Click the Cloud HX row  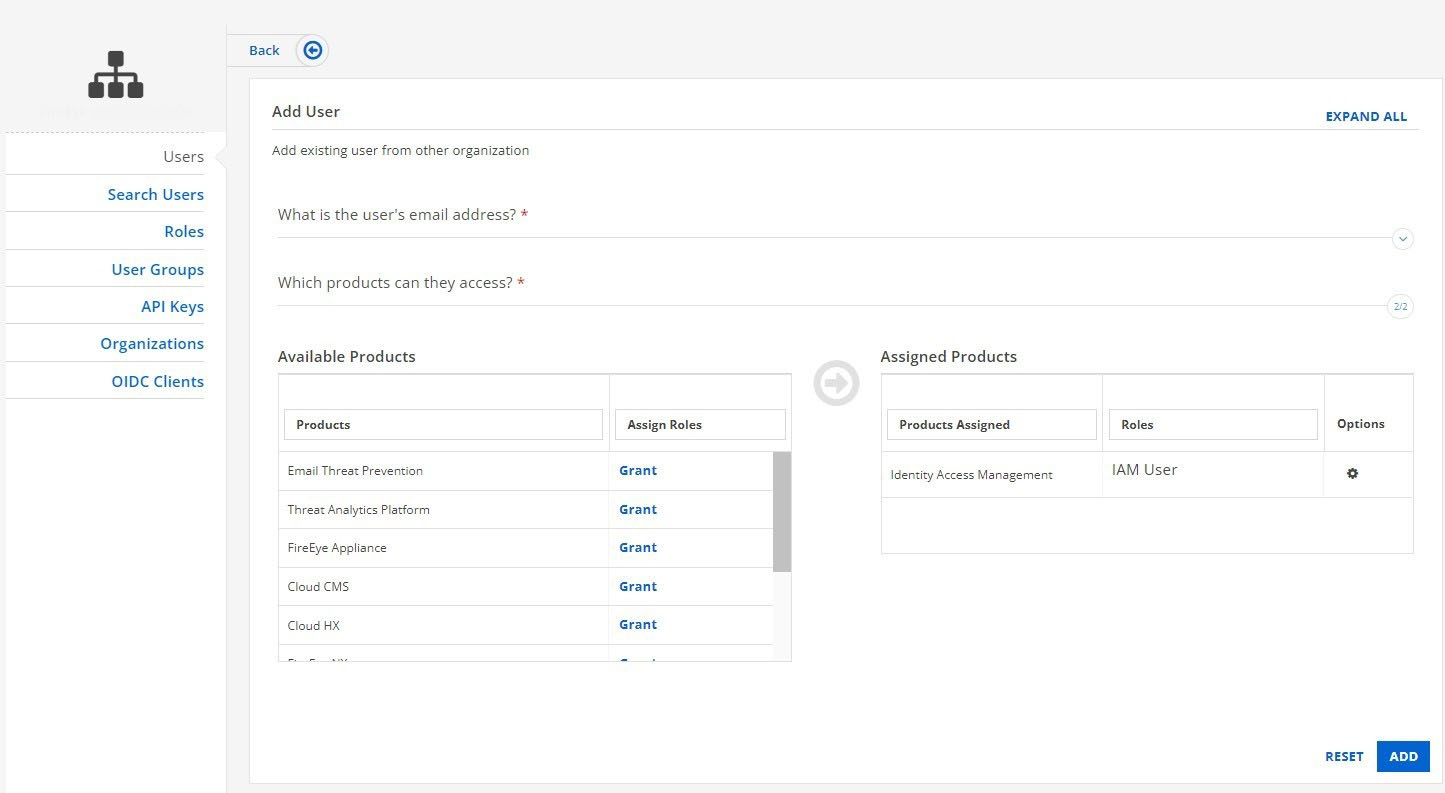(526, 625)
